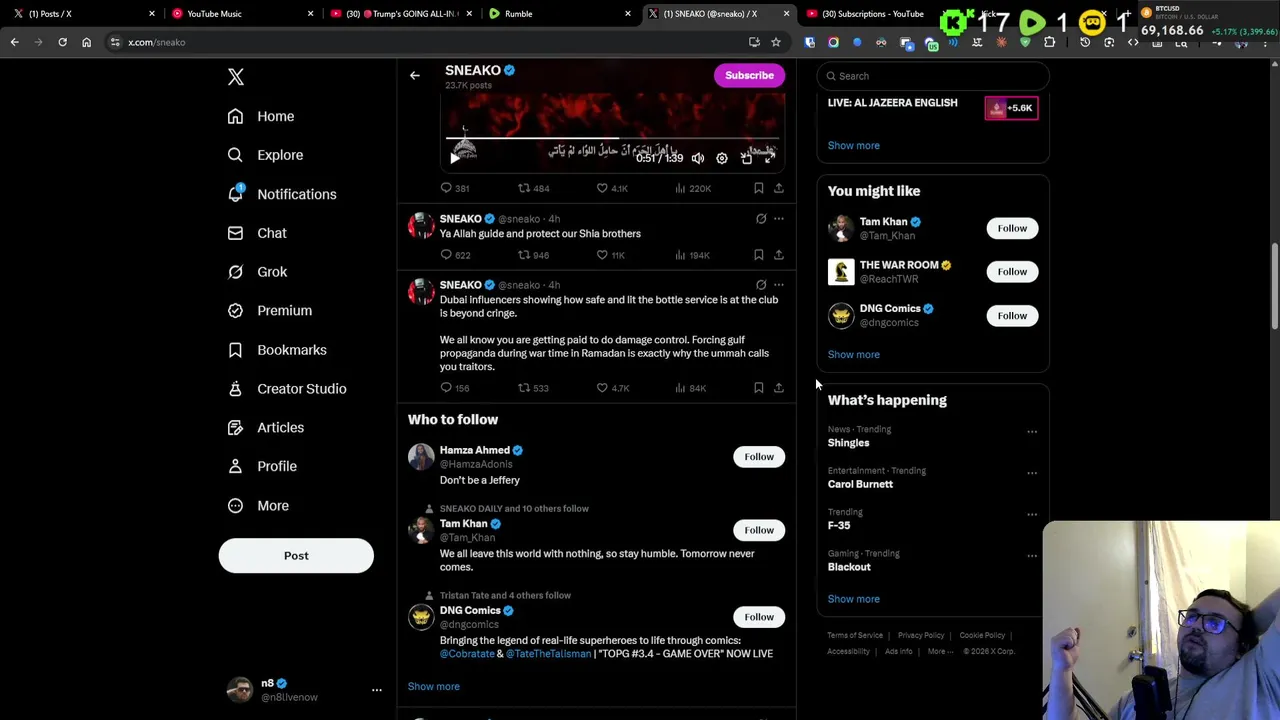Follow DNG Comics in Who to follow

click(x=759, y=617)
